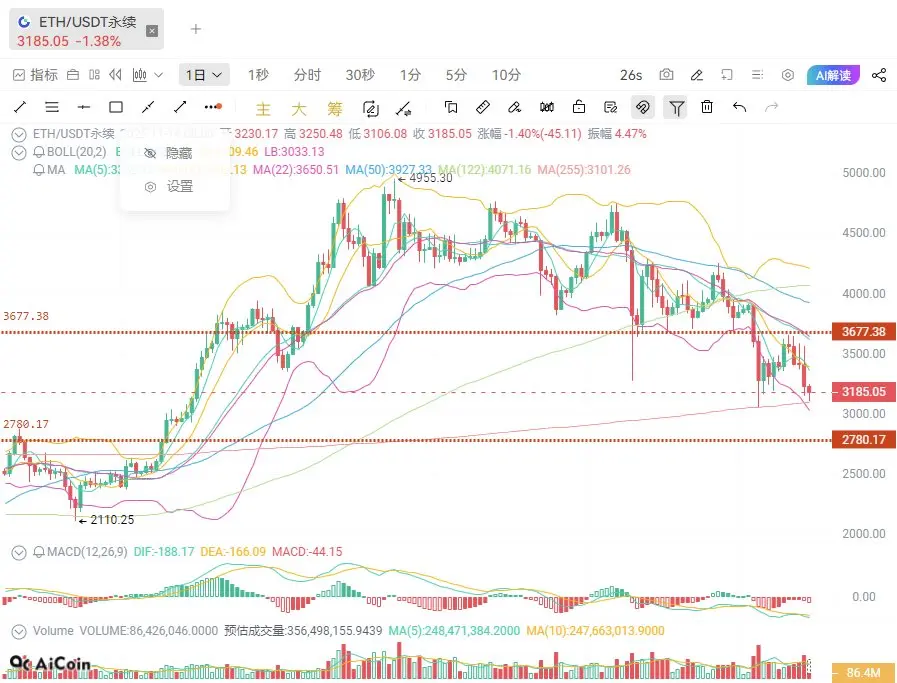This screenshot has width=897, height=683.
Task: Click the toolbox icon next to 指标
Action: click(x=73, y=75)
